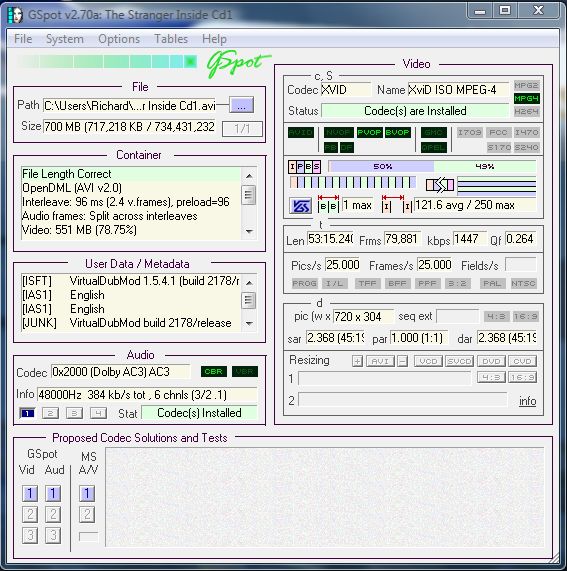Screen dimensions: 567x571
Task: Click the Resizing VCD button
Action: point(428,361)
